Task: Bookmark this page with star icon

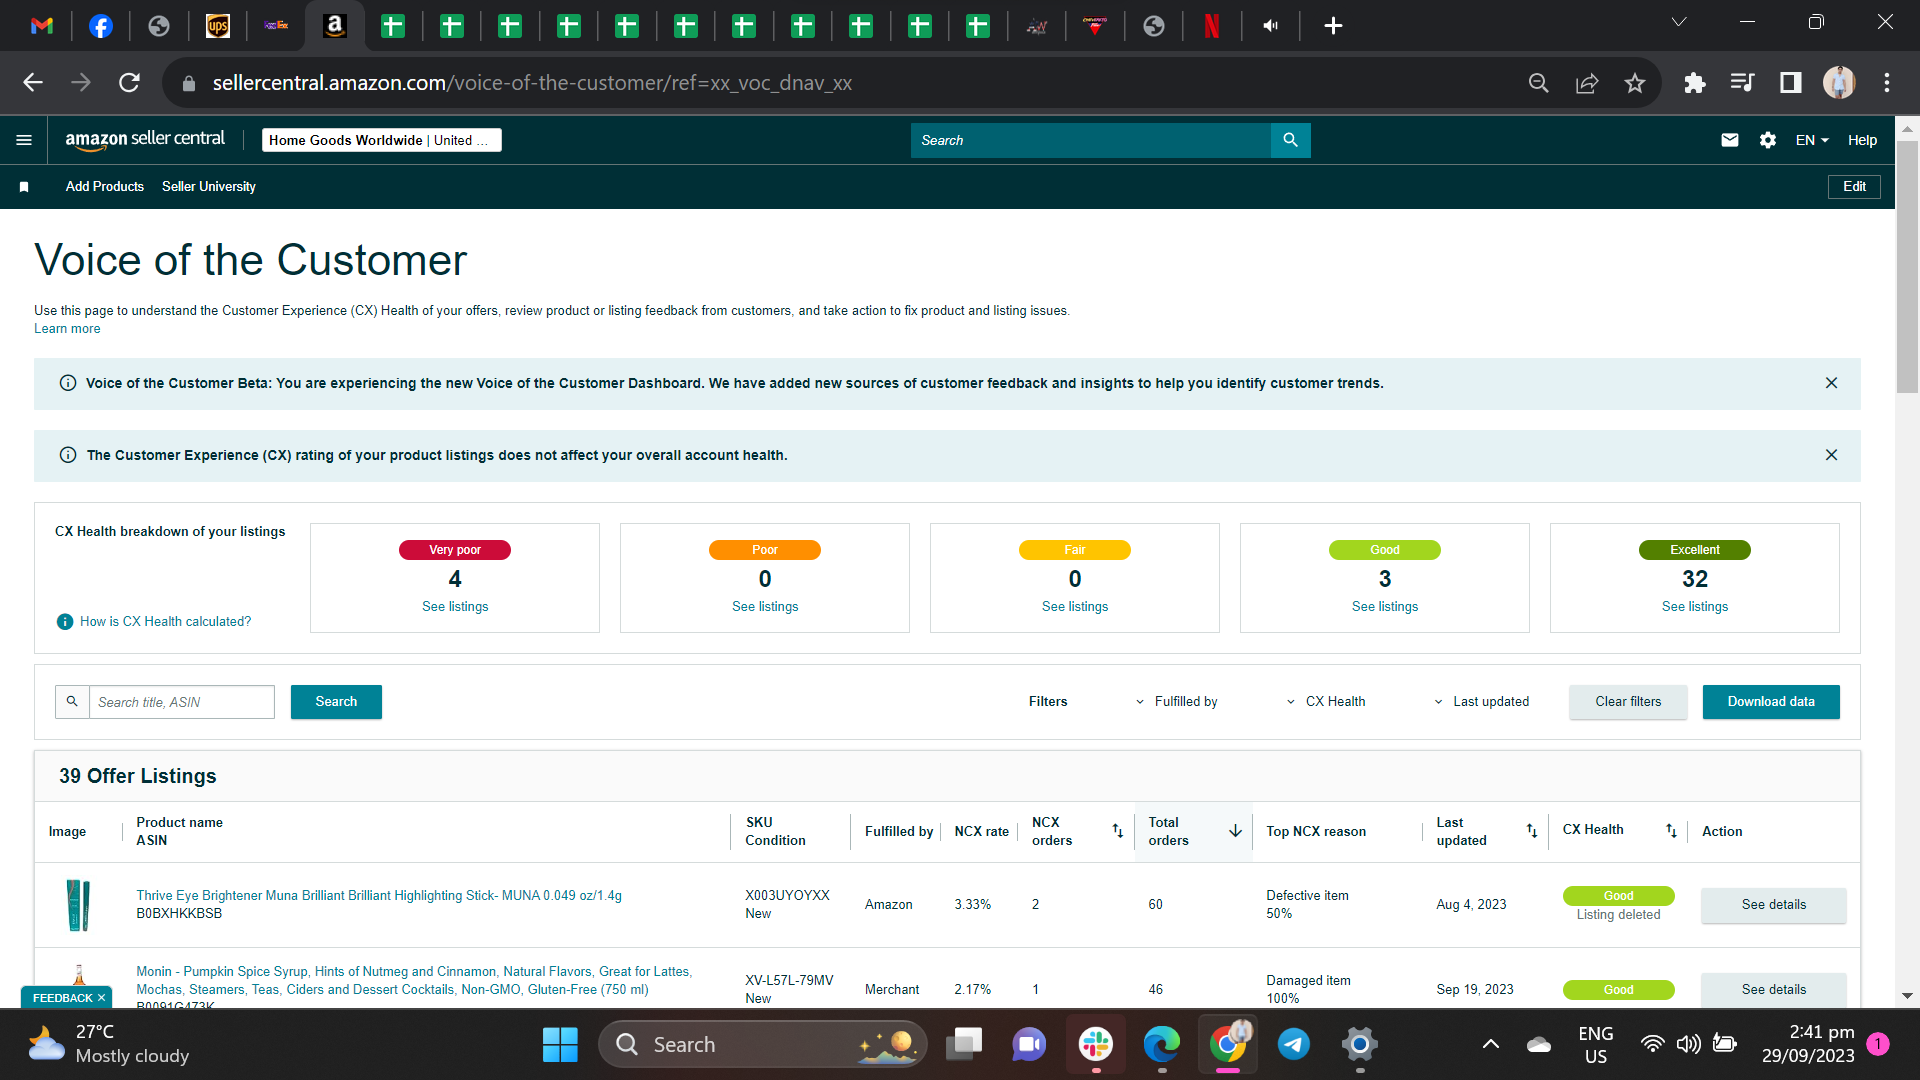Action: pyautogui.click(x=1635, y=83)
